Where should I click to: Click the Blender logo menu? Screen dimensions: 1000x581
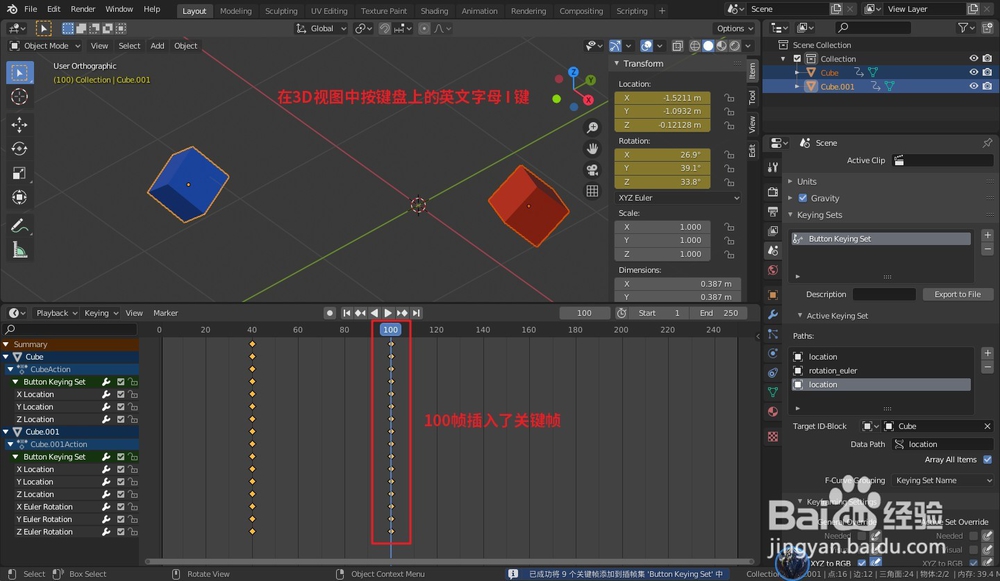[11, 9]
